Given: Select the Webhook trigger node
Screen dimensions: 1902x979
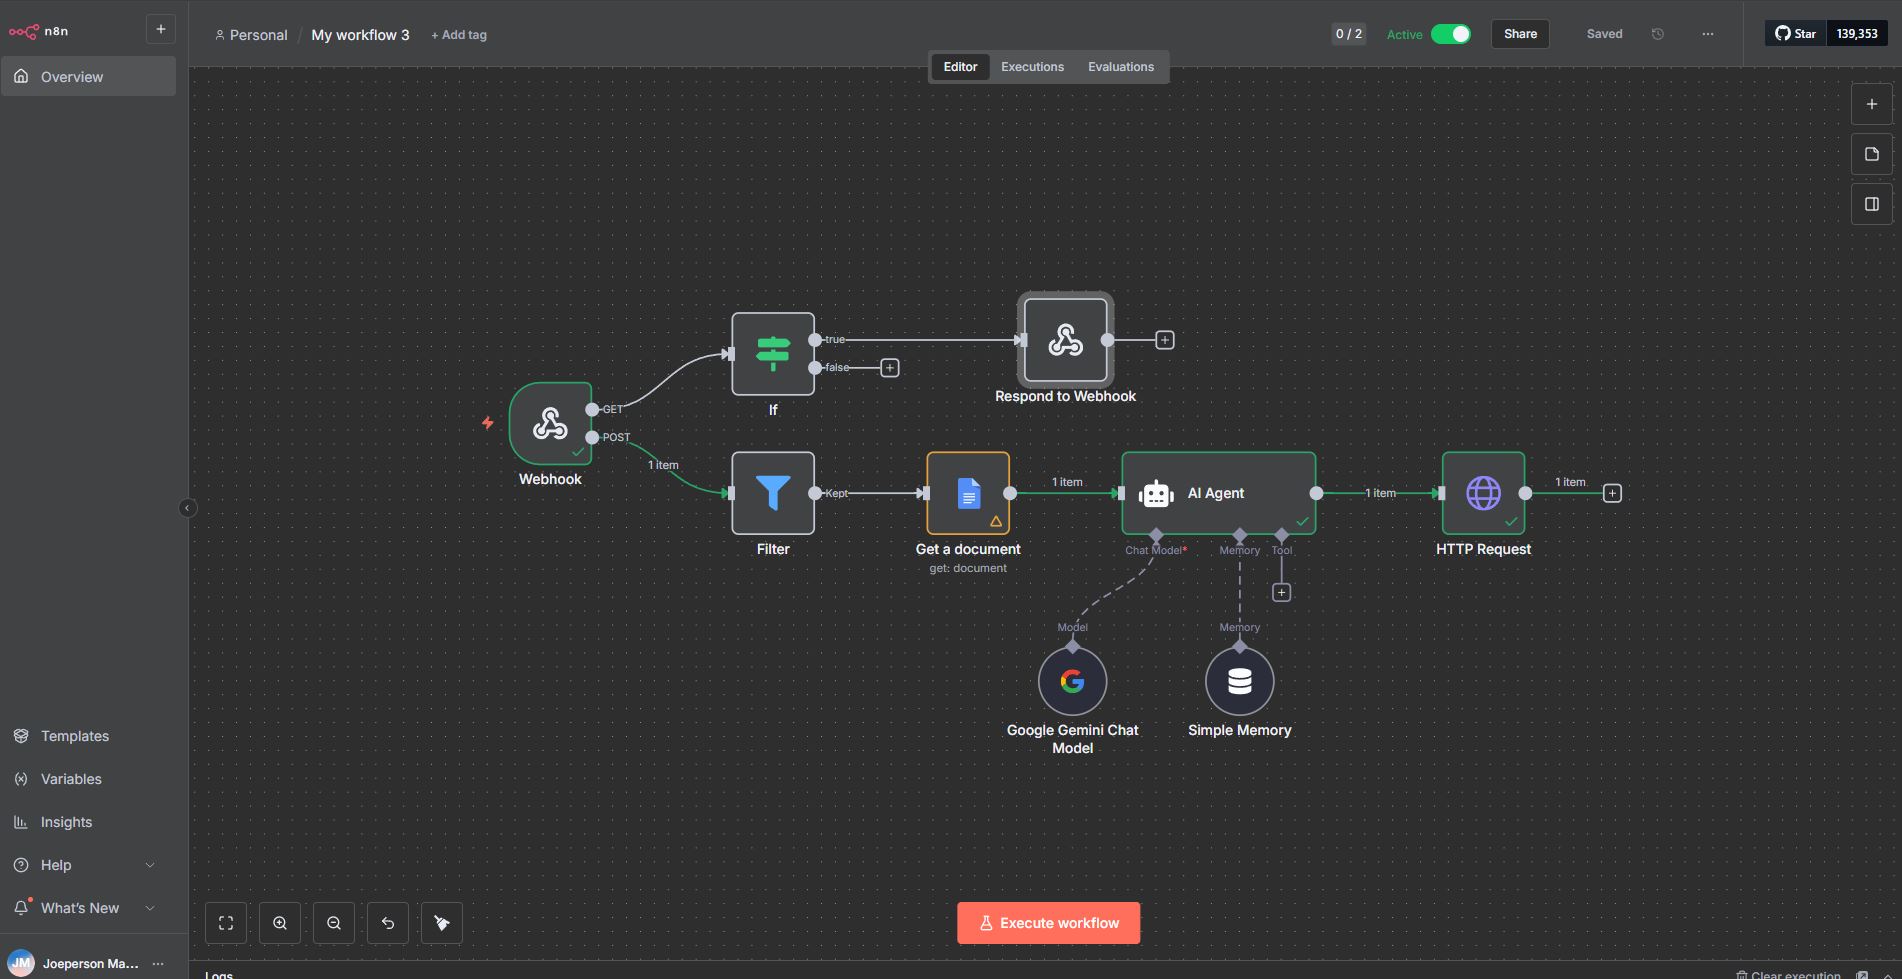Looking at the screenshot, I should (550, 423).
